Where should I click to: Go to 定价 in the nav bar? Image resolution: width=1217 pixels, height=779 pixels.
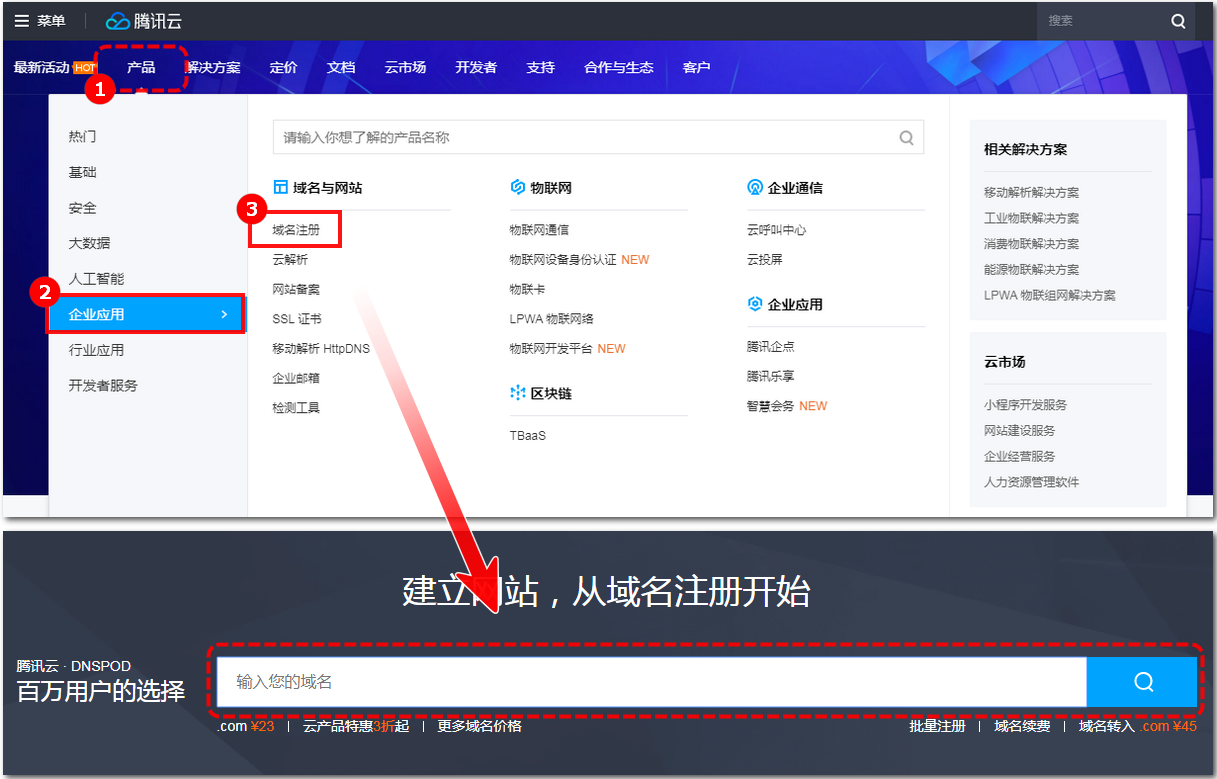pos(283,68)
